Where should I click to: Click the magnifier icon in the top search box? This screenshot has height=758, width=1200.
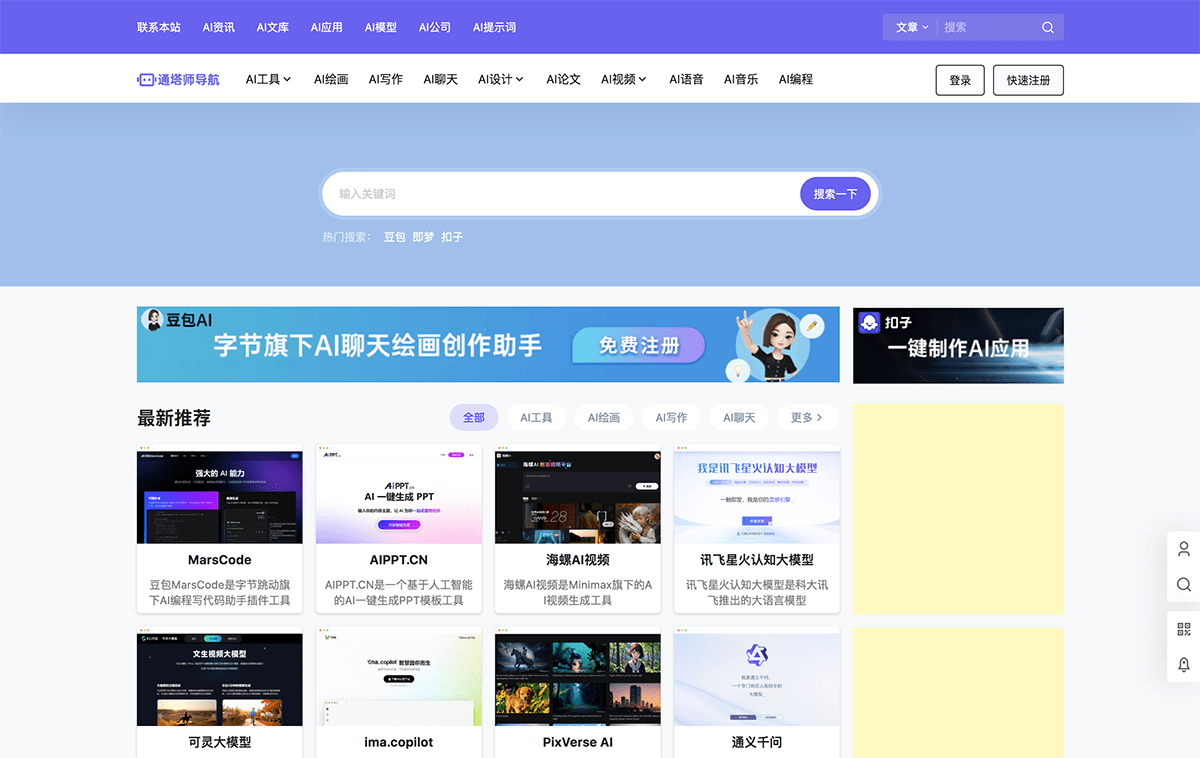pyautogui.click(x=1047, y=27)
